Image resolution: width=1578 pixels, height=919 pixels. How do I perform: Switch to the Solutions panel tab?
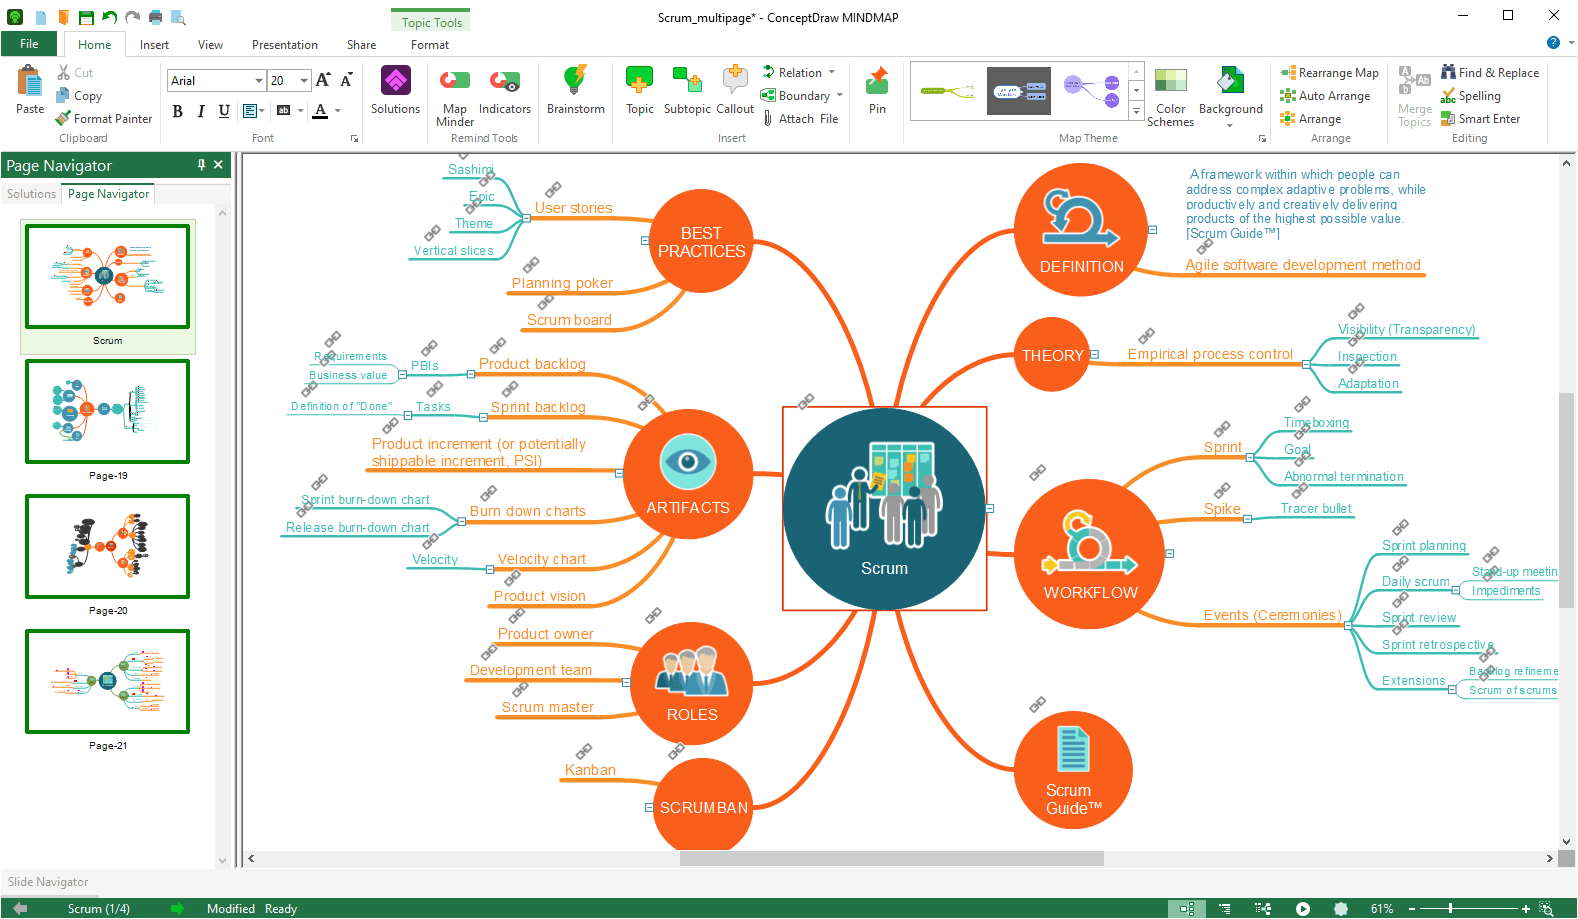pos(31,194)
